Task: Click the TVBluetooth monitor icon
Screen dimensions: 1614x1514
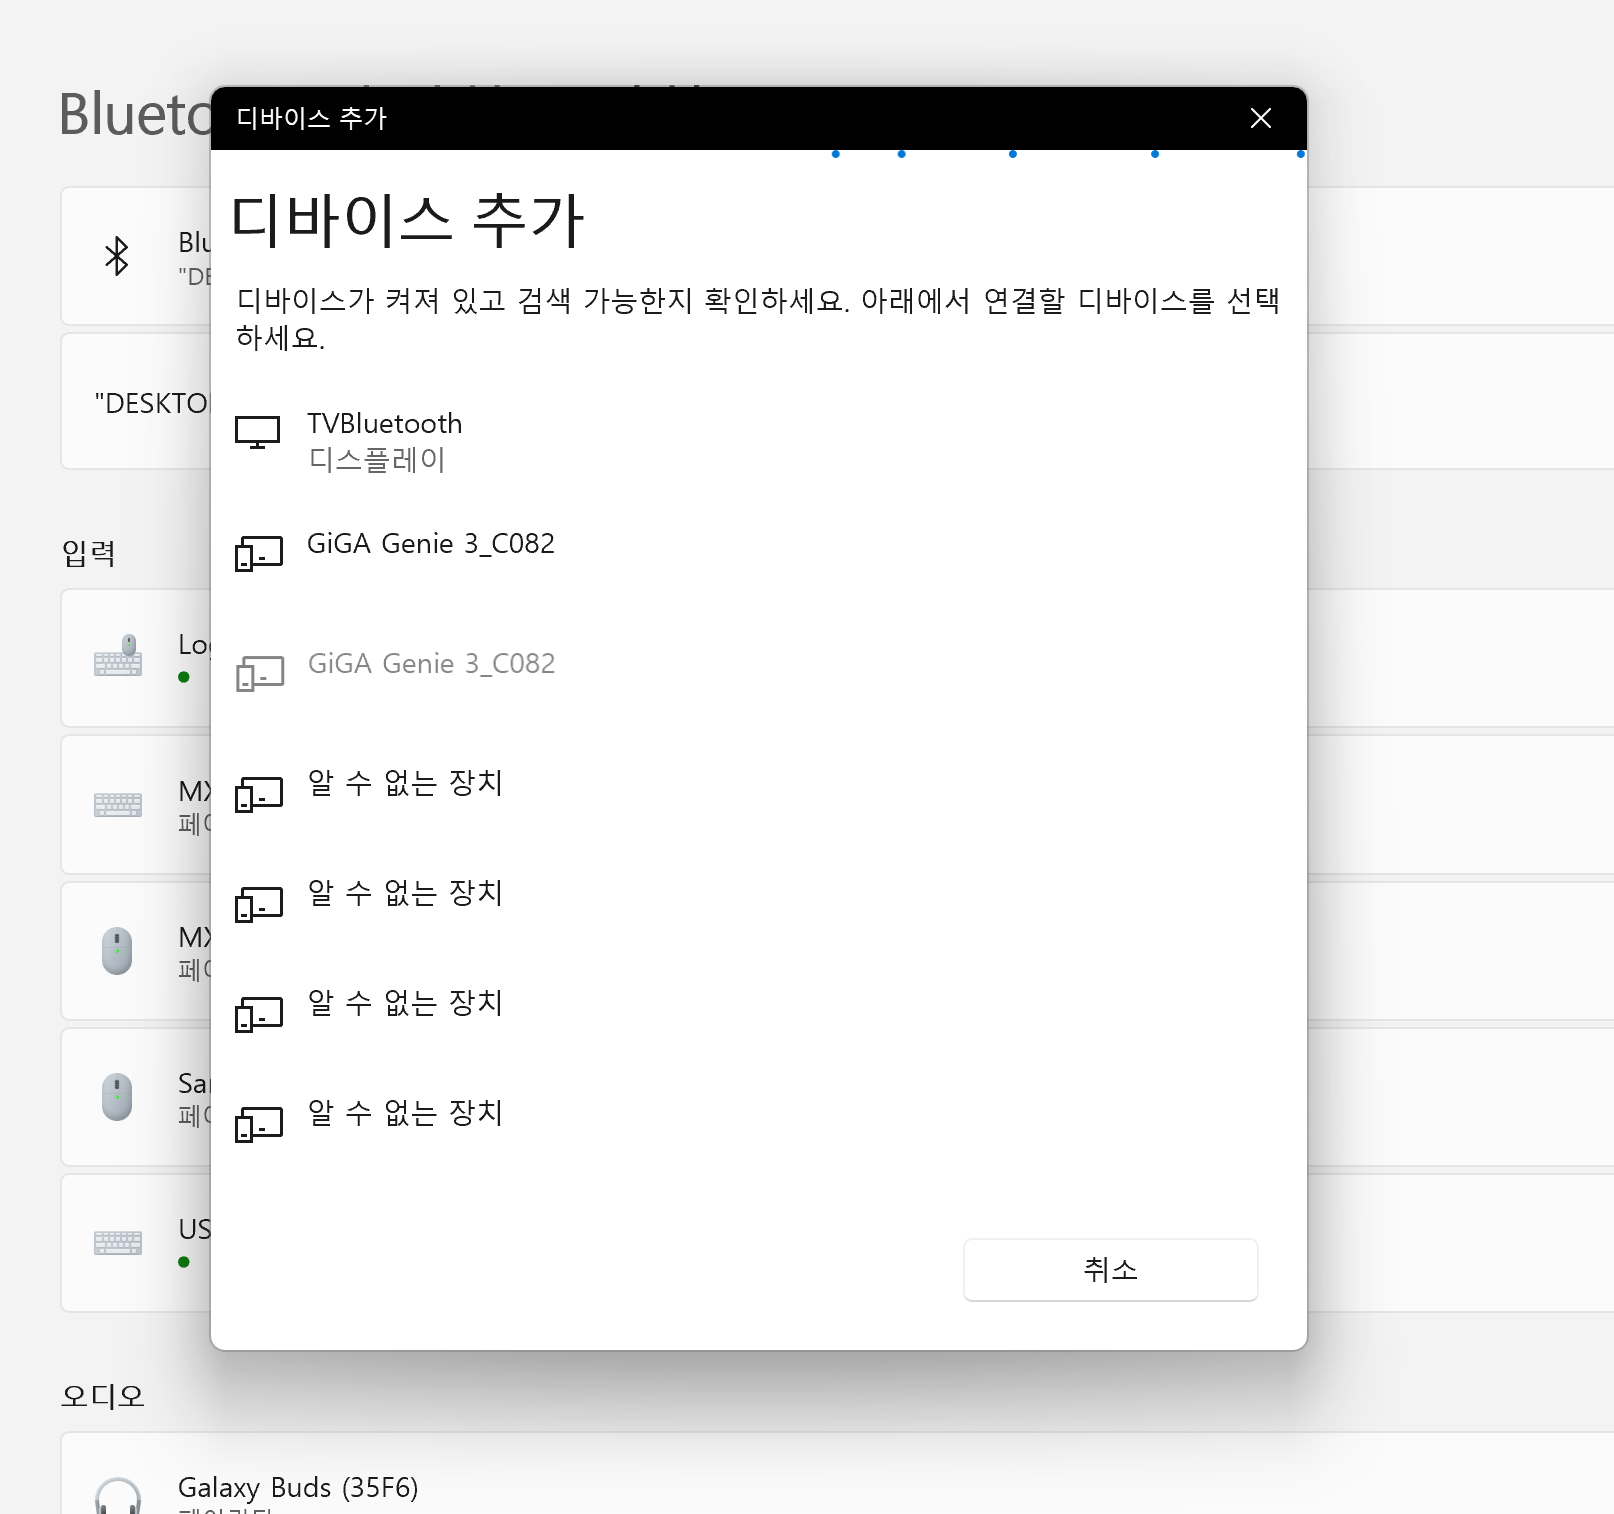Action: pos(257,432)
